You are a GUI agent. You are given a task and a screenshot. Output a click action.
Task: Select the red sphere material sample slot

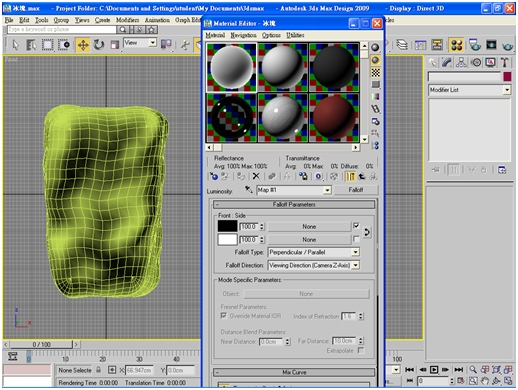coord(334,118)
